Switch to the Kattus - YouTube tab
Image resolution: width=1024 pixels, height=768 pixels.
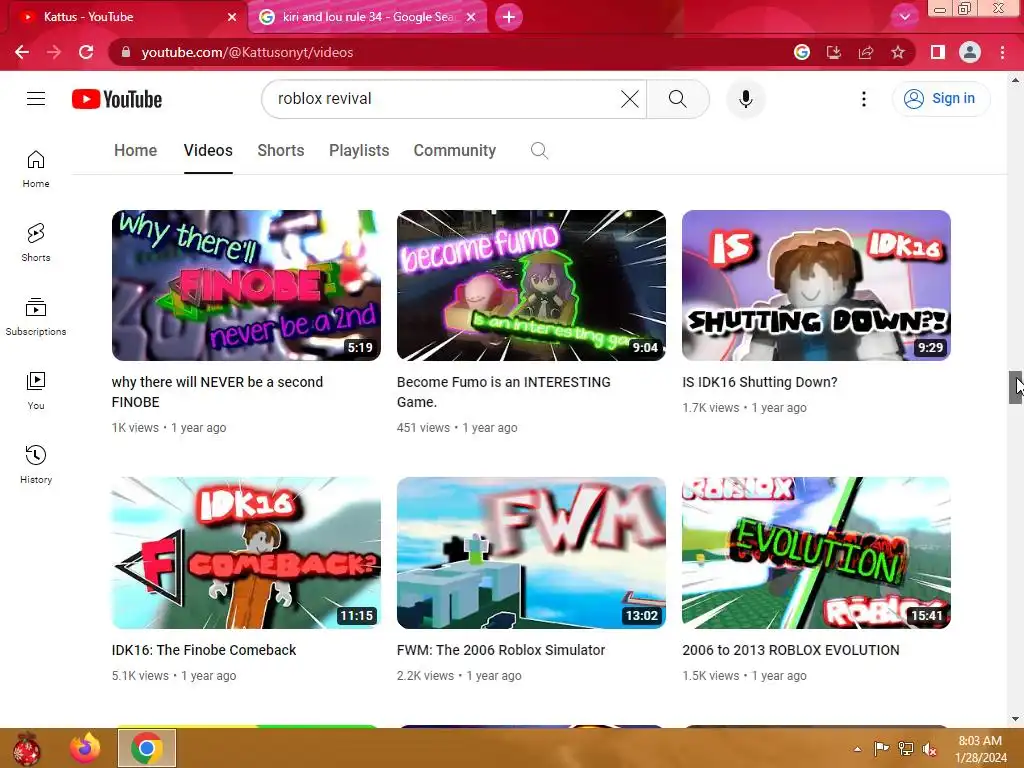124,17
